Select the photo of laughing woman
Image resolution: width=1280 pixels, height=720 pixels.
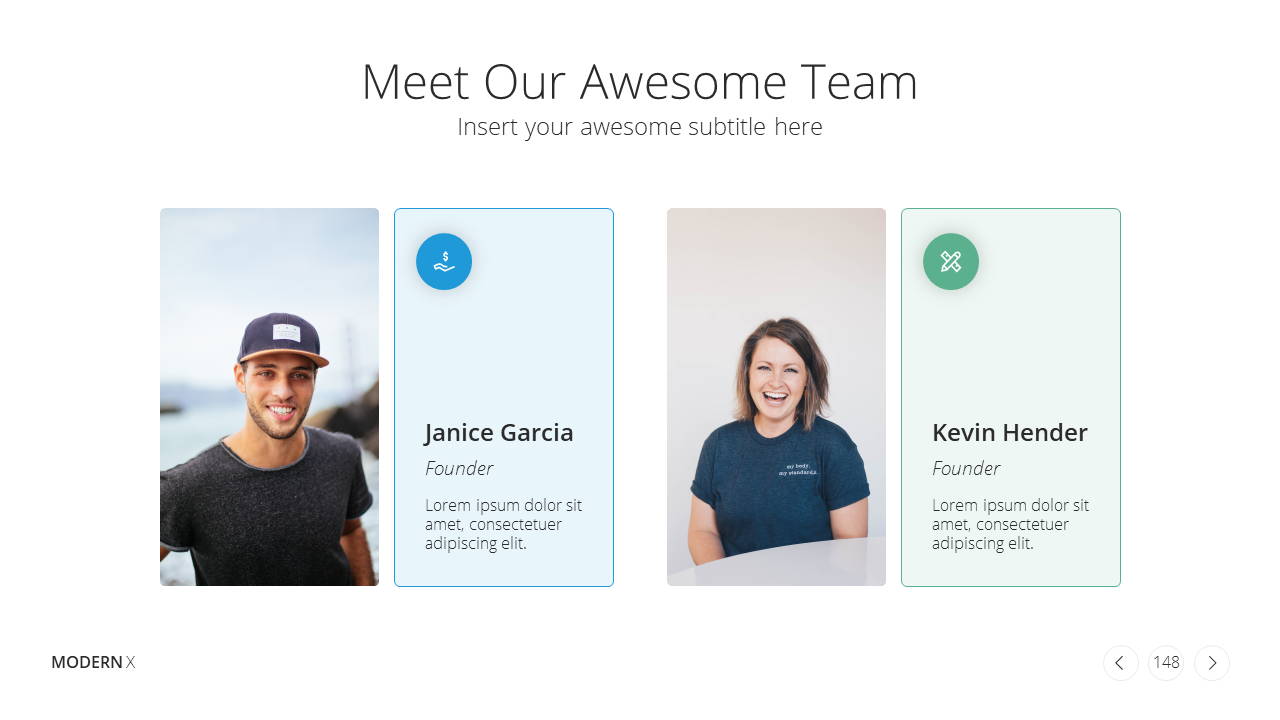[776, 397]
